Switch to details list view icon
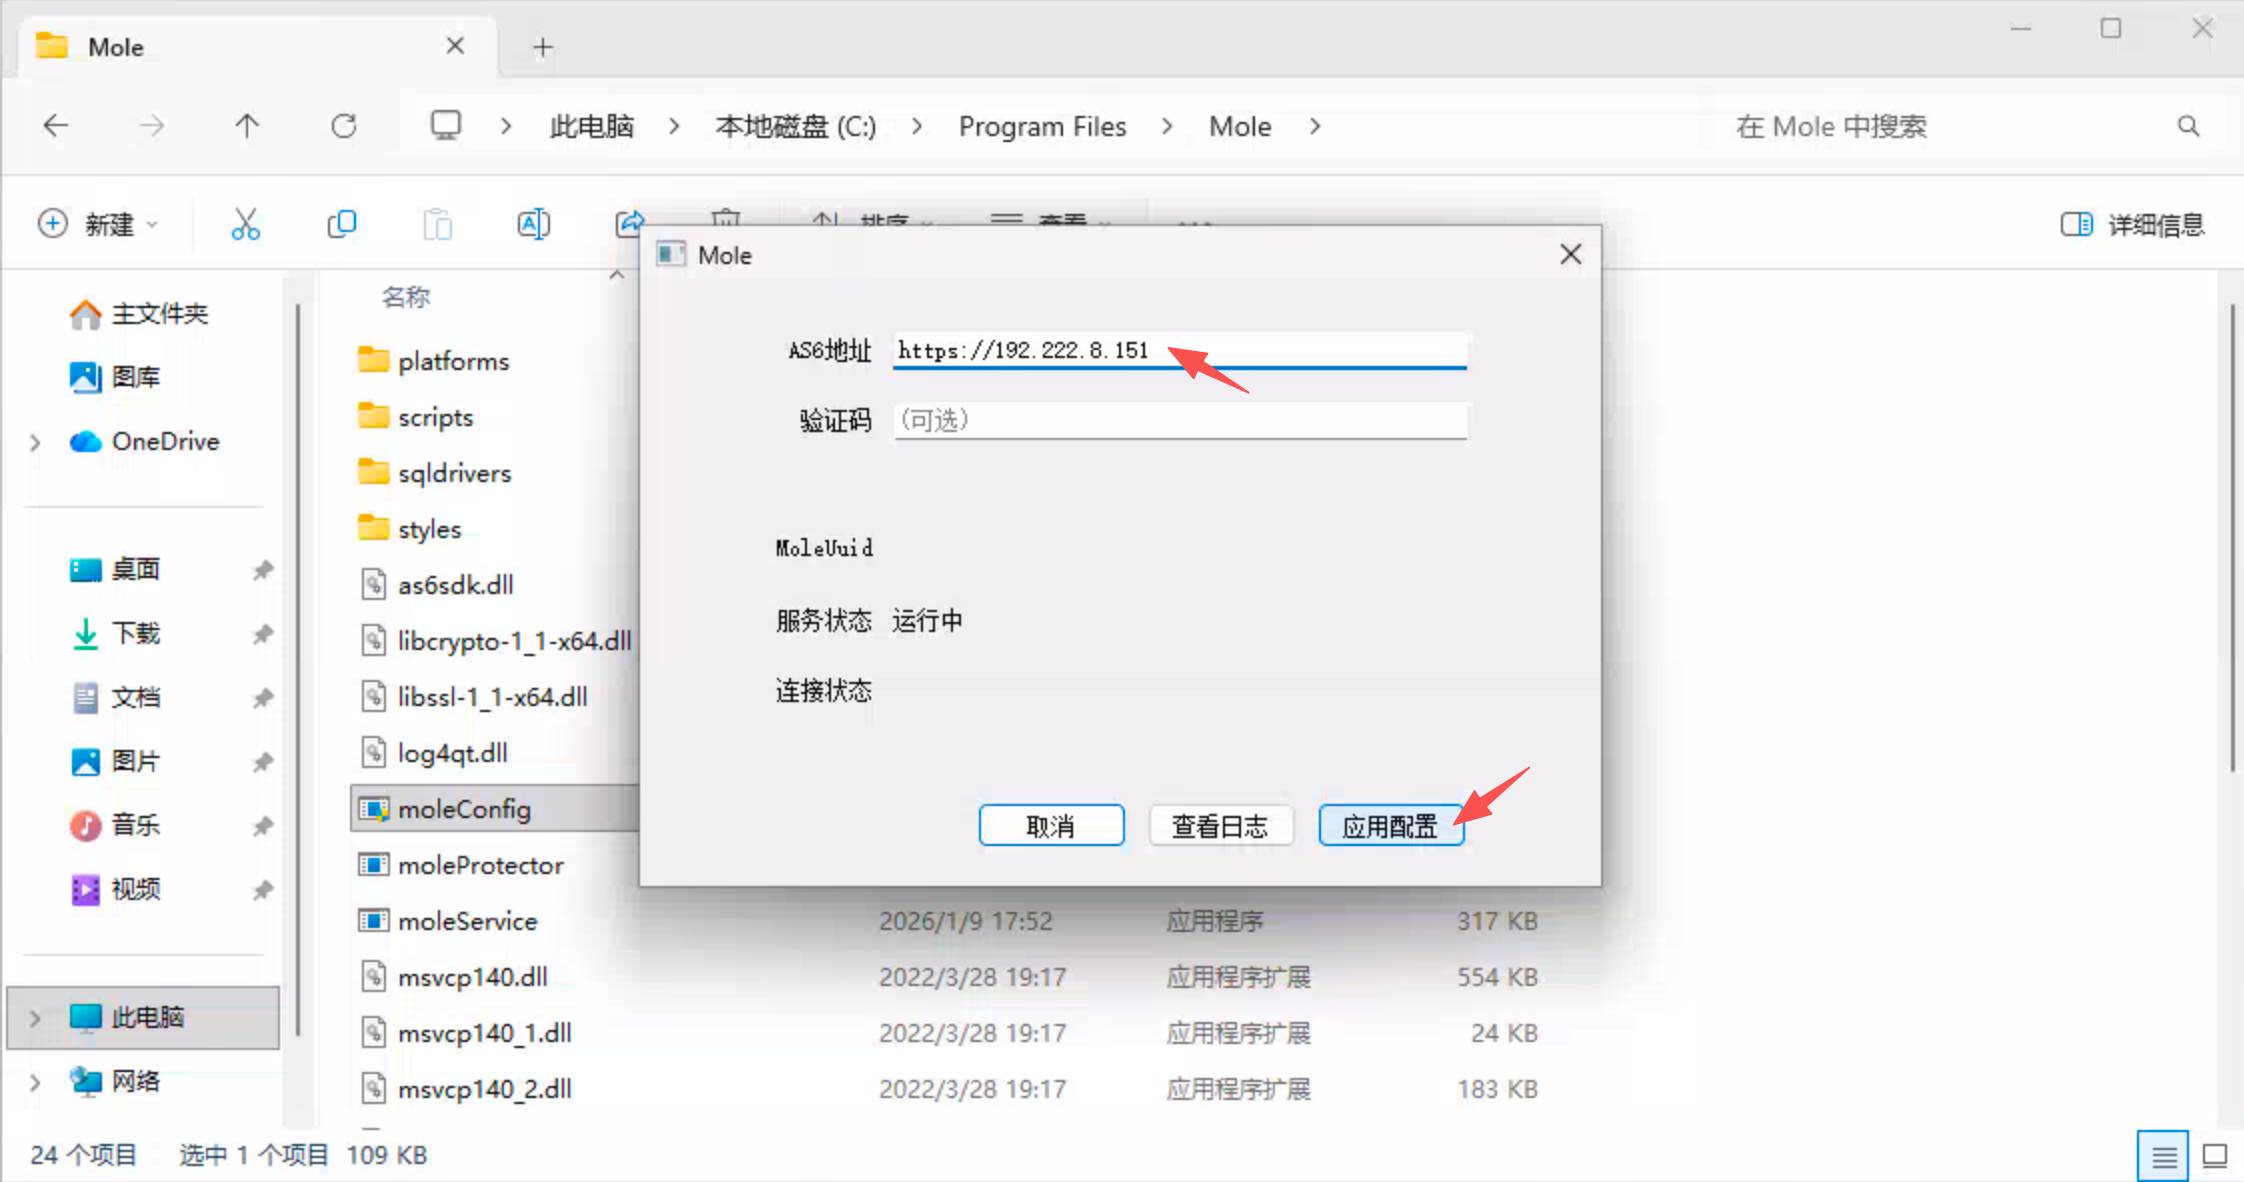The height and width of the screenshot is (1182, 2244). pos(2163,1156)
